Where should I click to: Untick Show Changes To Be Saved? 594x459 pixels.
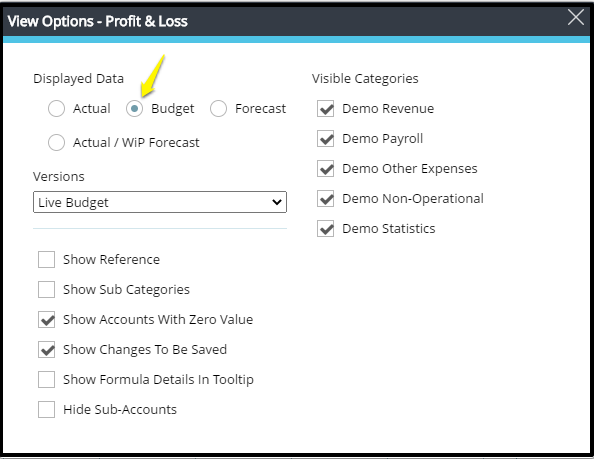pos(47,350)
